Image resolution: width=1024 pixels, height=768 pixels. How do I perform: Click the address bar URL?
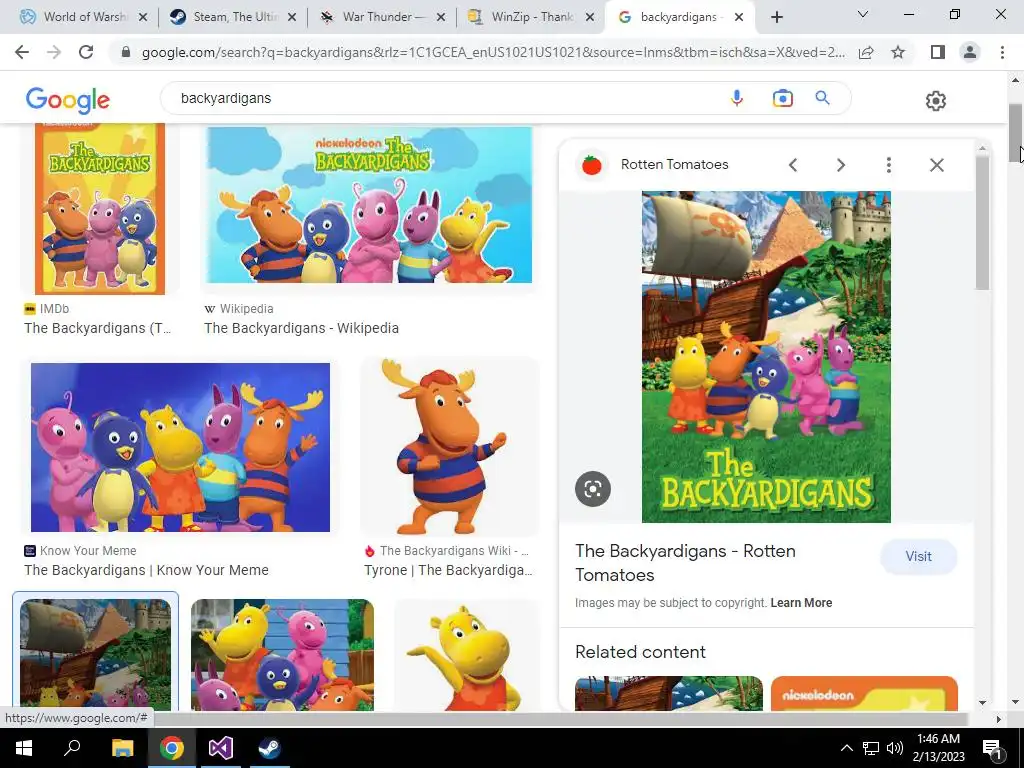(493, 52)
